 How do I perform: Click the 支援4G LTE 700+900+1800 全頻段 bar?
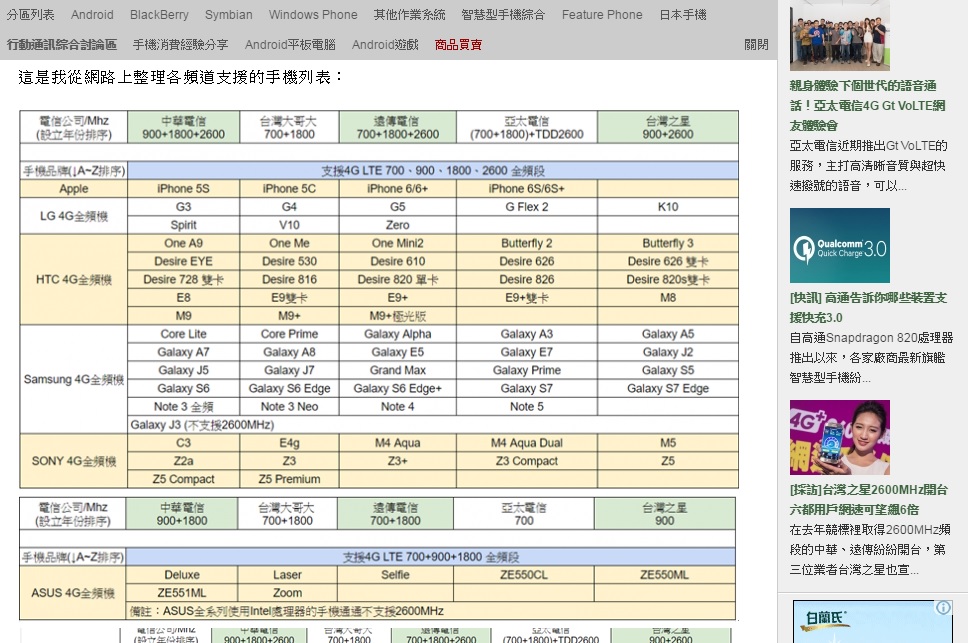(431, 556)
